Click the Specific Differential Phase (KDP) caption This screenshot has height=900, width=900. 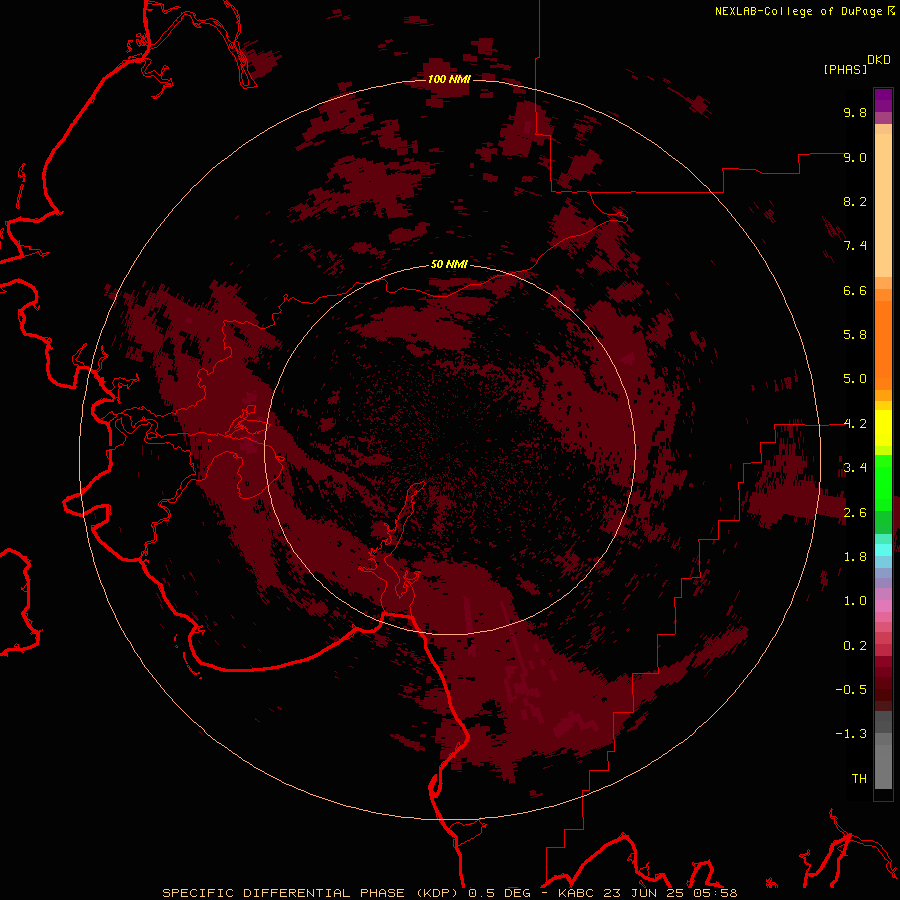tap(312, 893)
